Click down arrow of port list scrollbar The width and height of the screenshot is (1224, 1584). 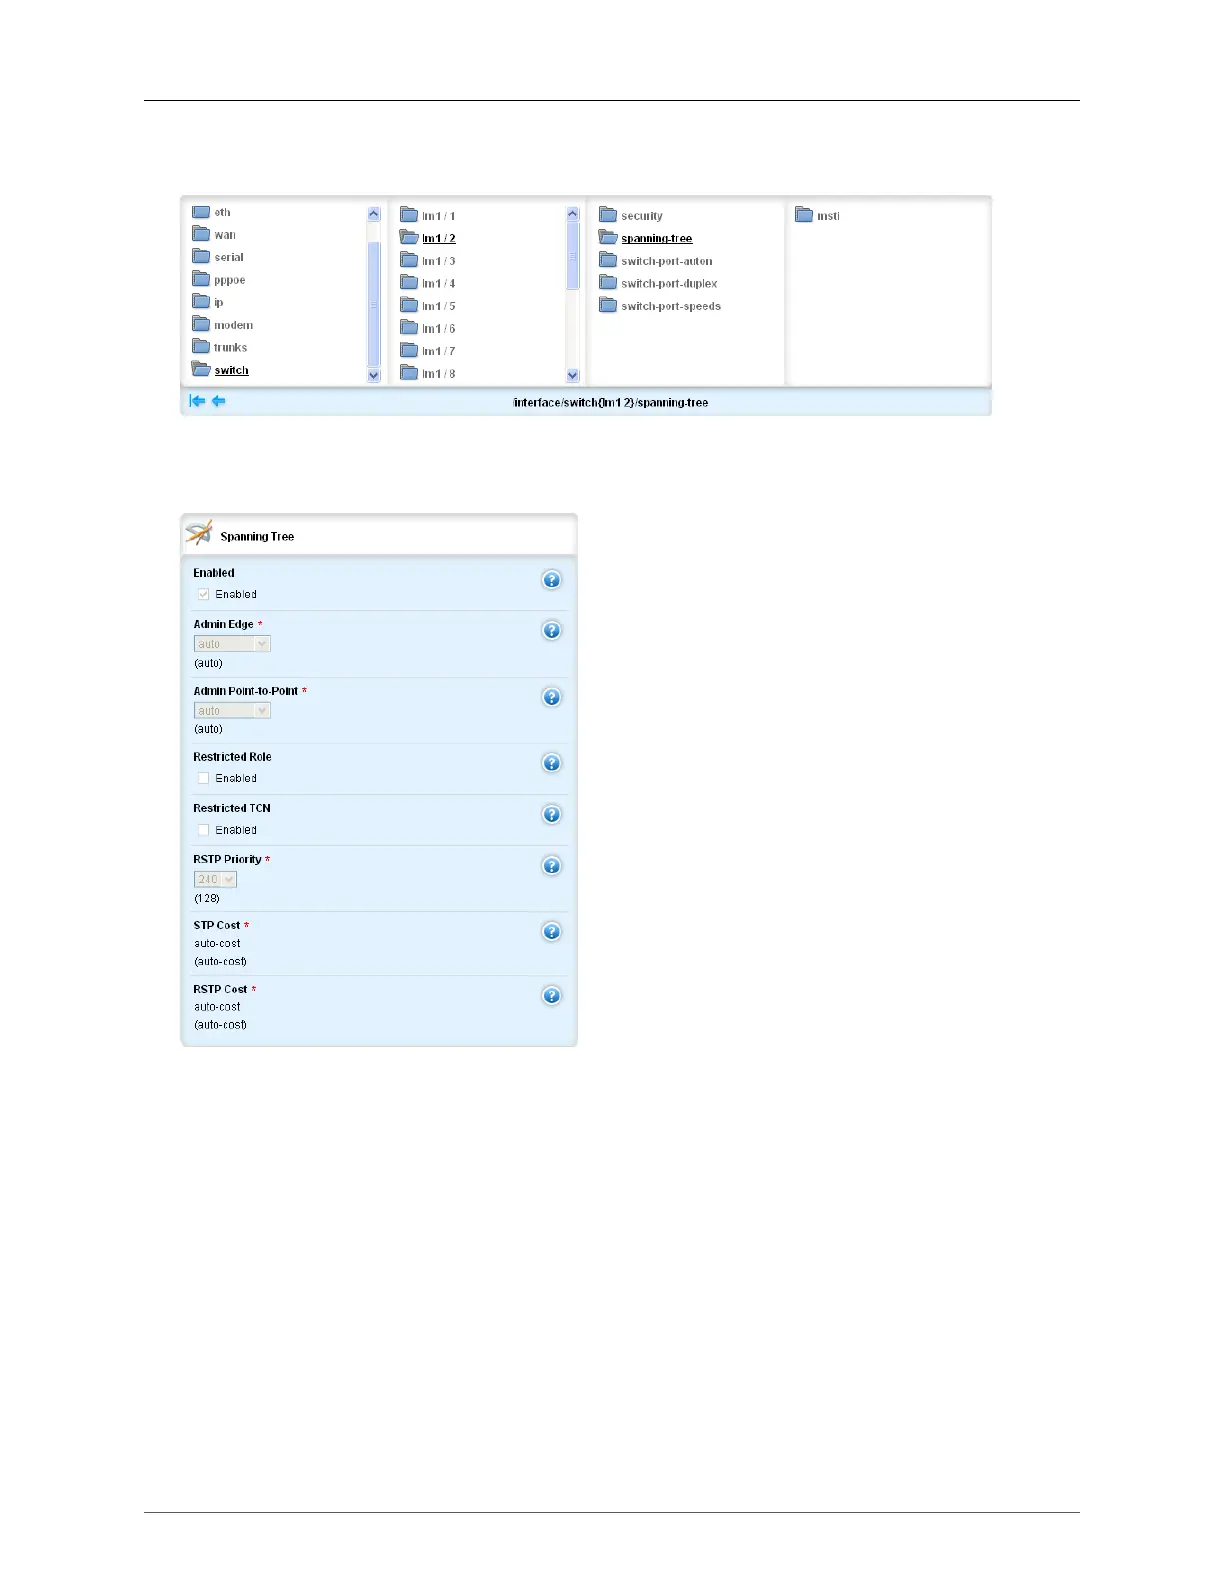pyautogui.click(x=573, y=375)
